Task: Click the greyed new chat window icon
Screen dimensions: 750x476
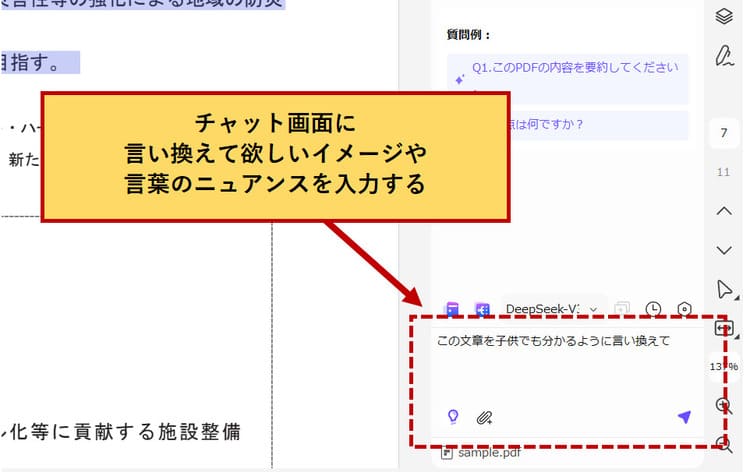Action: (622, 309)
